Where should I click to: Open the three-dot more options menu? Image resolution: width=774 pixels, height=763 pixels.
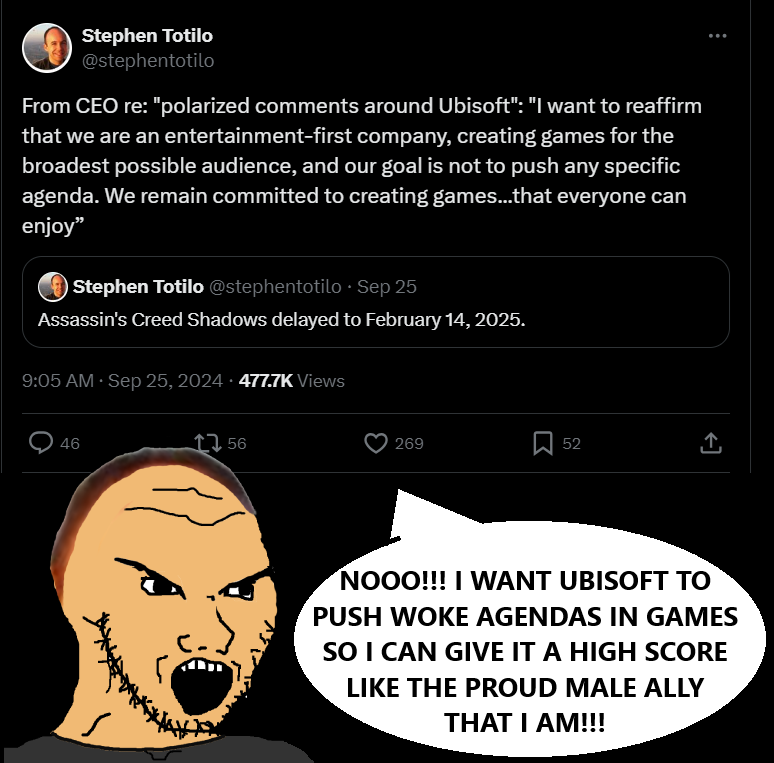717,36
